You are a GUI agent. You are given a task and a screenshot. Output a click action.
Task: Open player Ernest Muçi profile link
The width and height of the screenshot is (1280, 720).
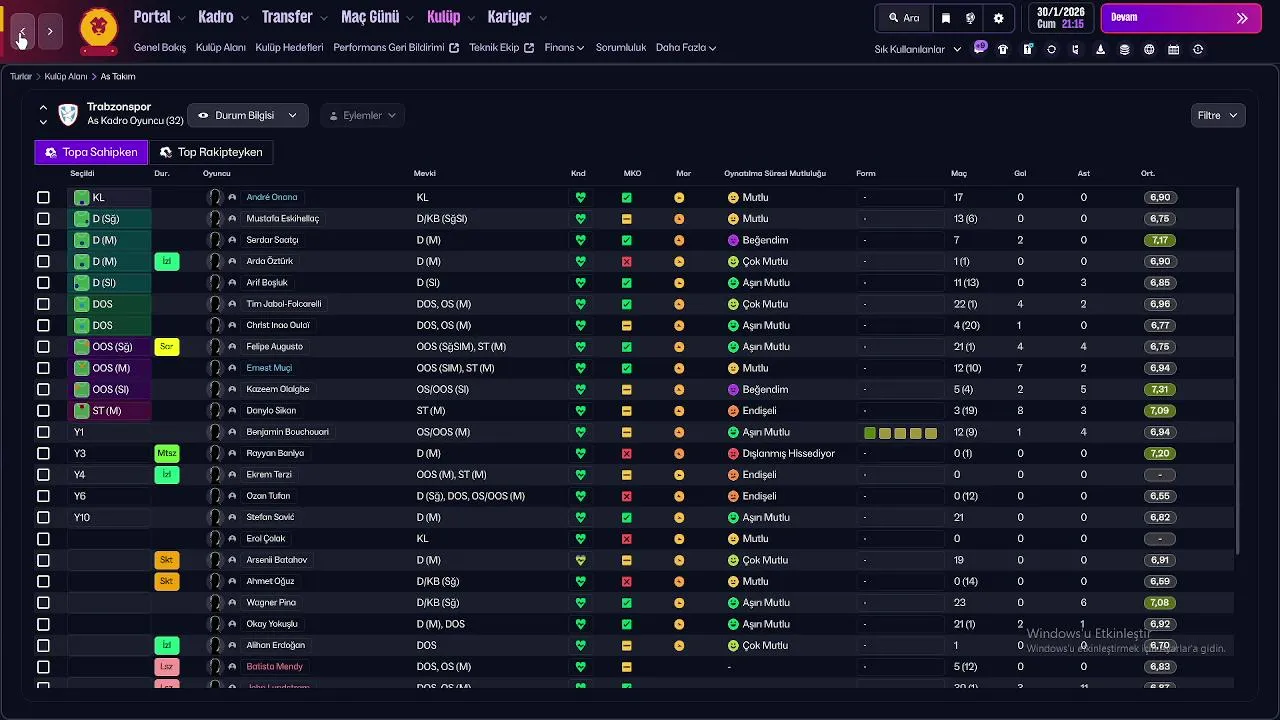[269, 368]
